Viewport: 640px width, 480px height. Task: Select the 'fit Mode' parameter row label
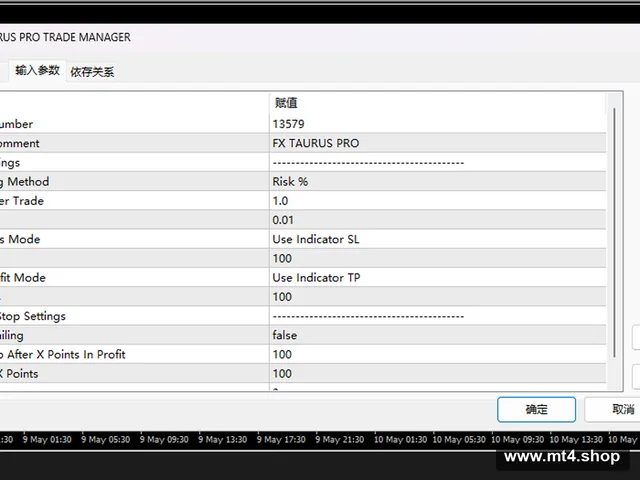coord(134,278)
